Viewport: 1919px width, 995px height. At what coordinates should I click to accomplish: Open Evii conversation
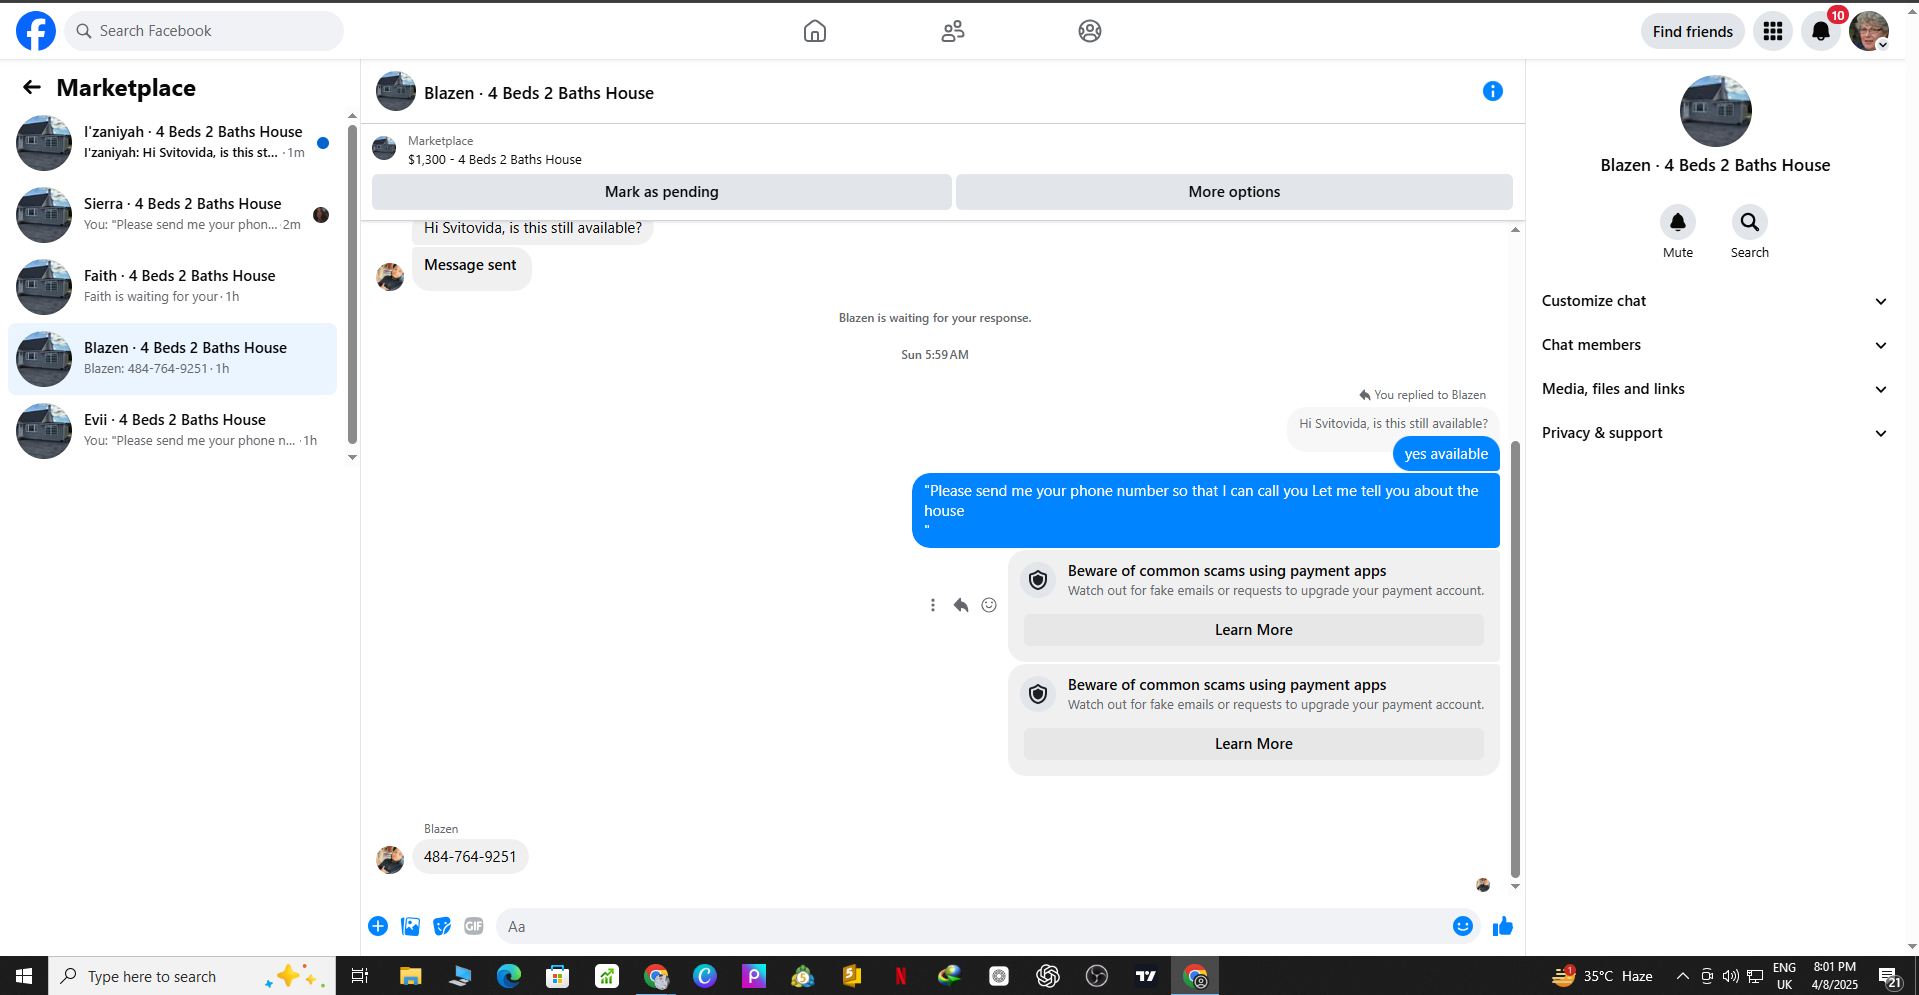173,431
